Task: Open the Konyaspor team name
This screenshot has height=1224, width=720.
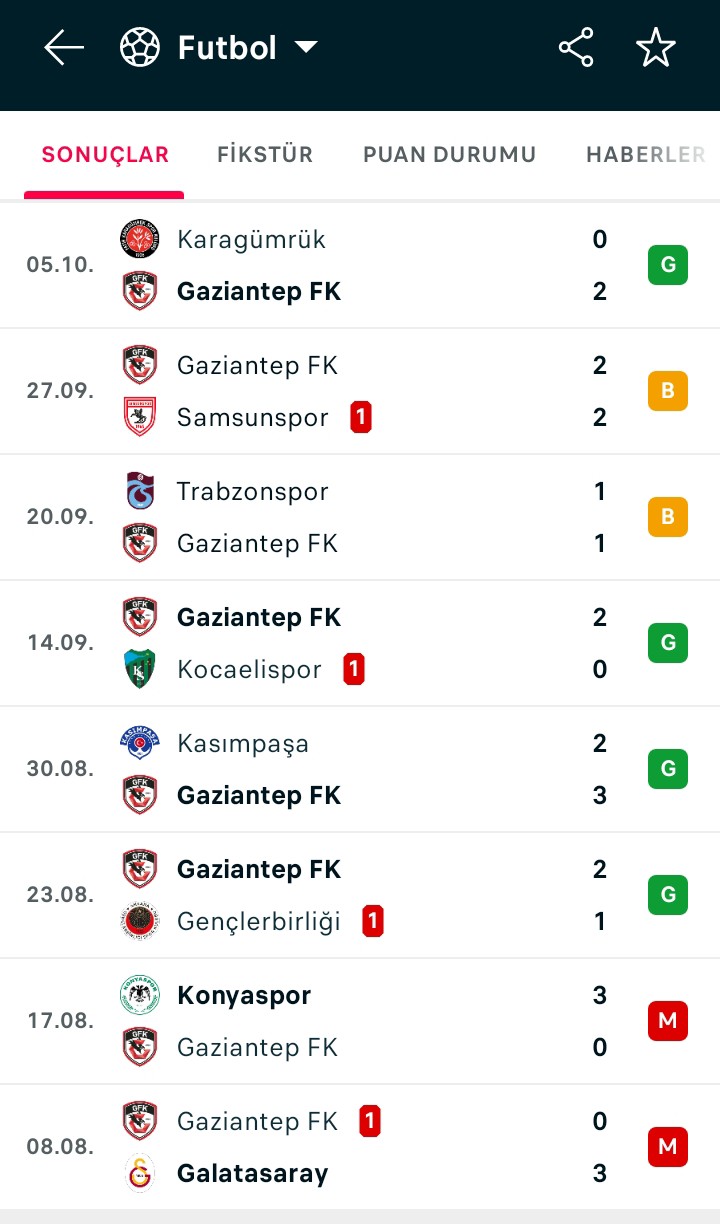Action: [x=244, y=995]
